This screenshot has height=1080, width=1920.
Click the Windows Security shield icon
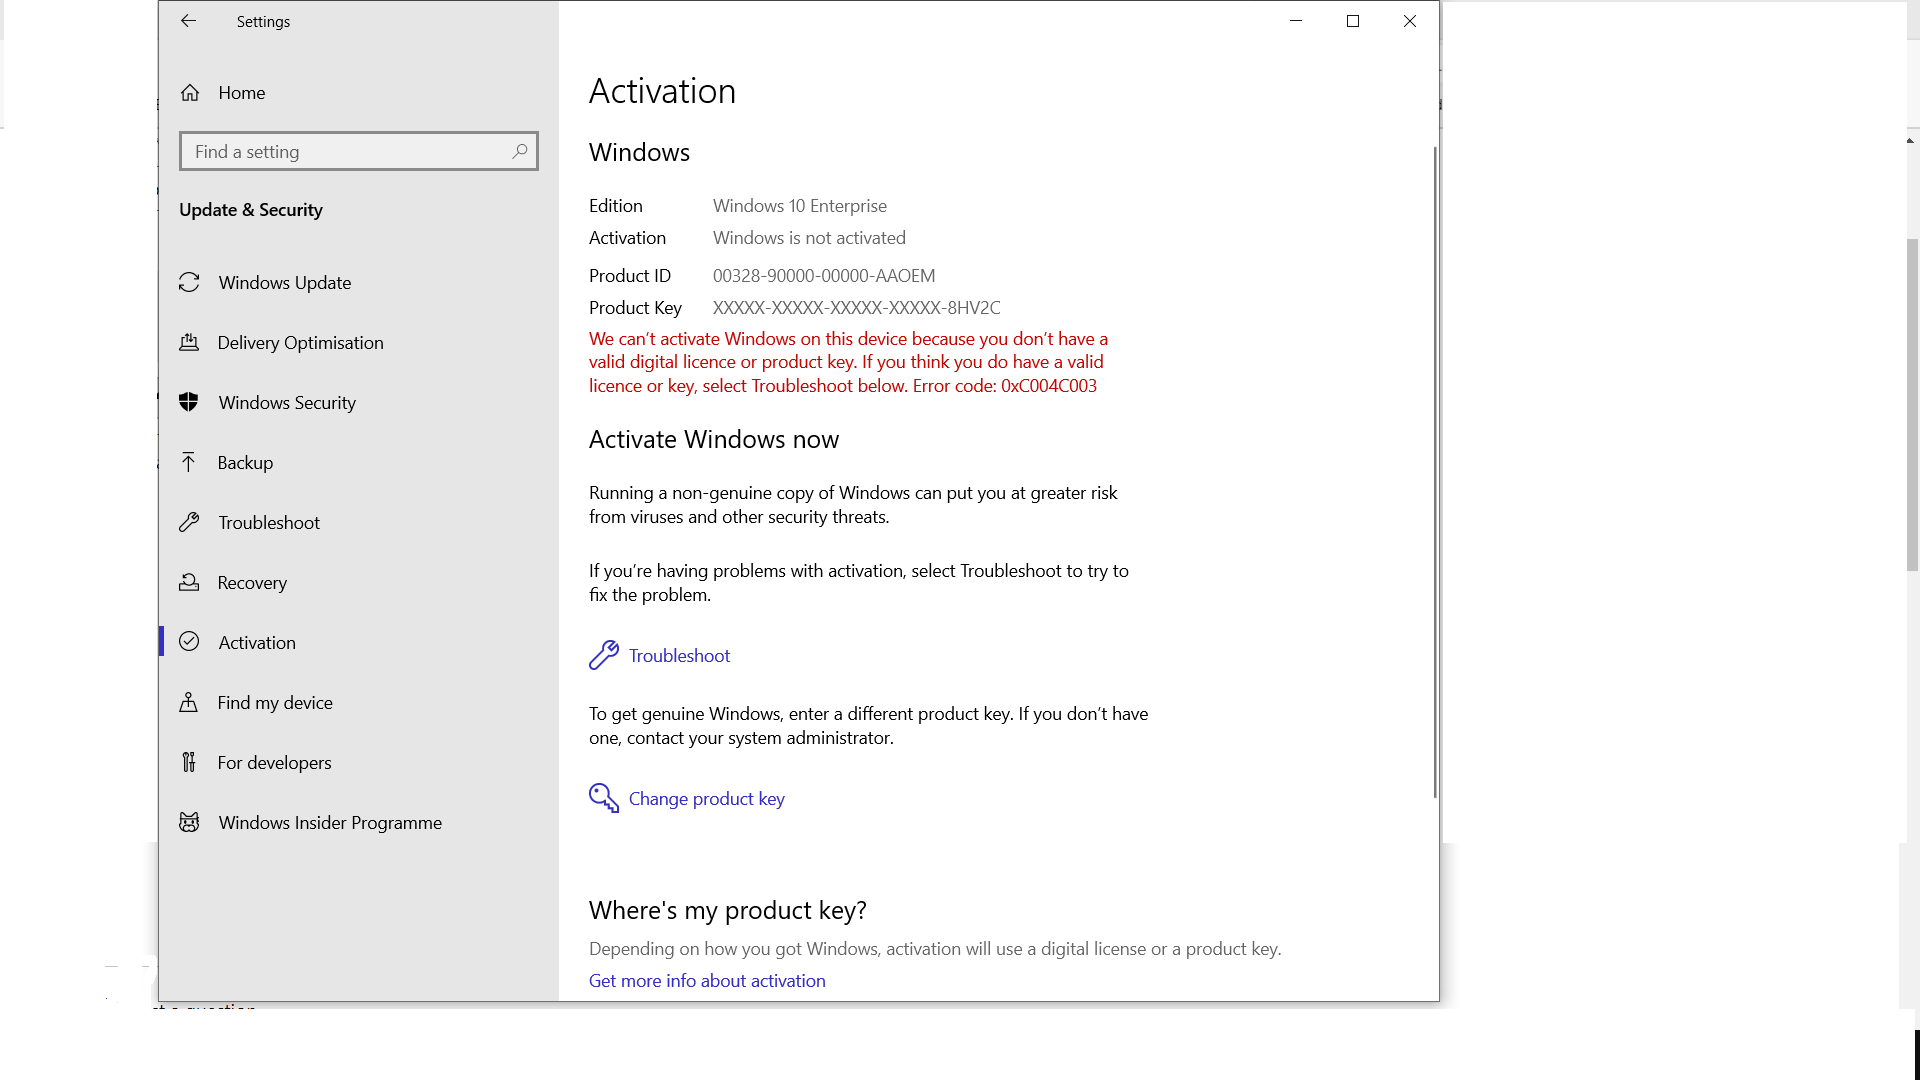click(189, 402)
